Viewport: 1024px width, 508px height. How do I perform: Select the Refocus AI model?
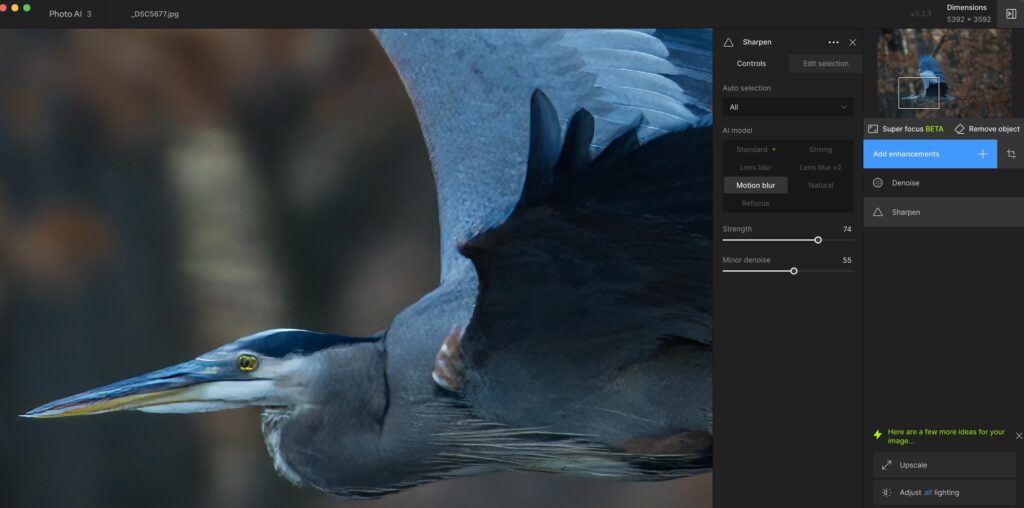coord(756,204)
